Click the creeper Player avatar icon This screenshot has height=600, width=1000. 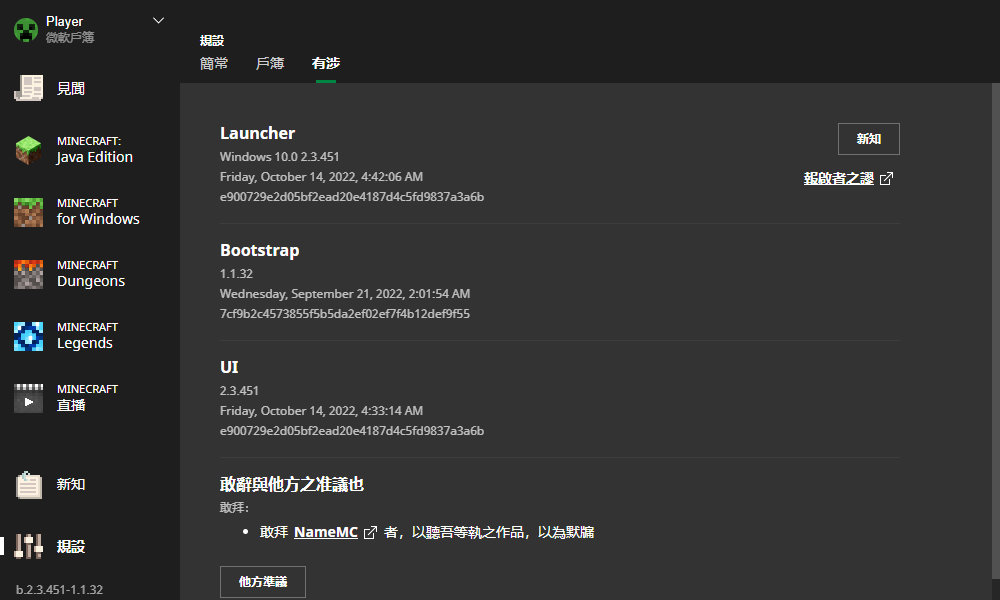pos(26,30)
